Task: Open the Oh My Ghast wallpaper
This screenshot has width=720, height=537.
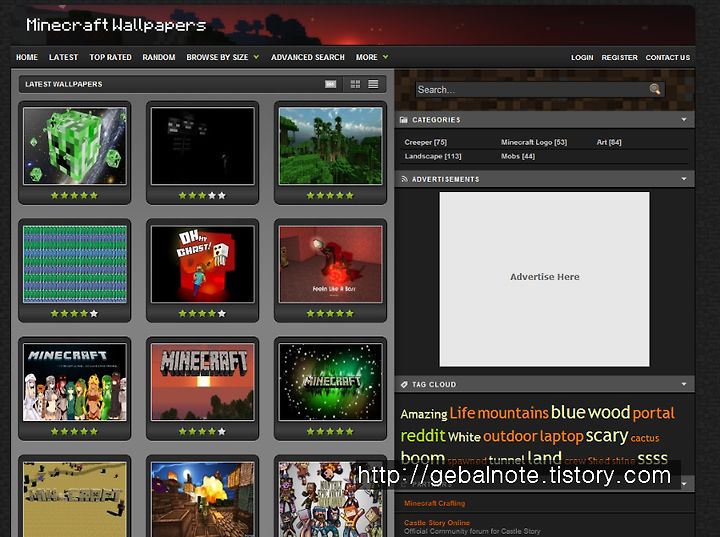Action: pos(202,264)
